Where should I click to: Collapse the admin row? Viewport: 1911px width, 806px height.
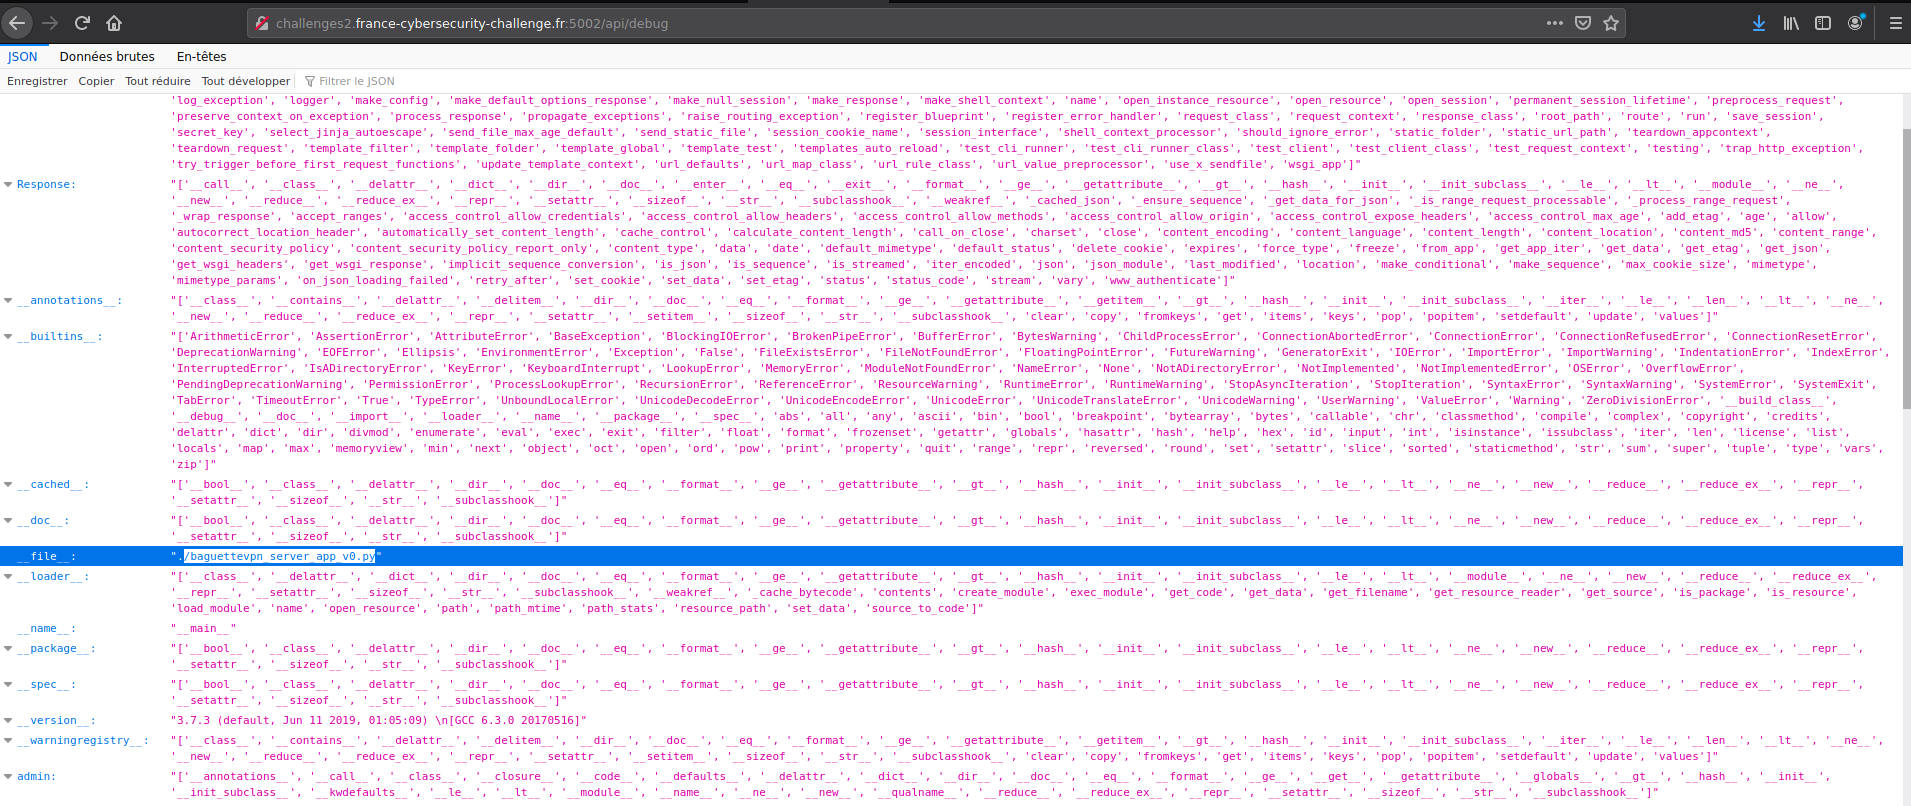pos(8,777)
